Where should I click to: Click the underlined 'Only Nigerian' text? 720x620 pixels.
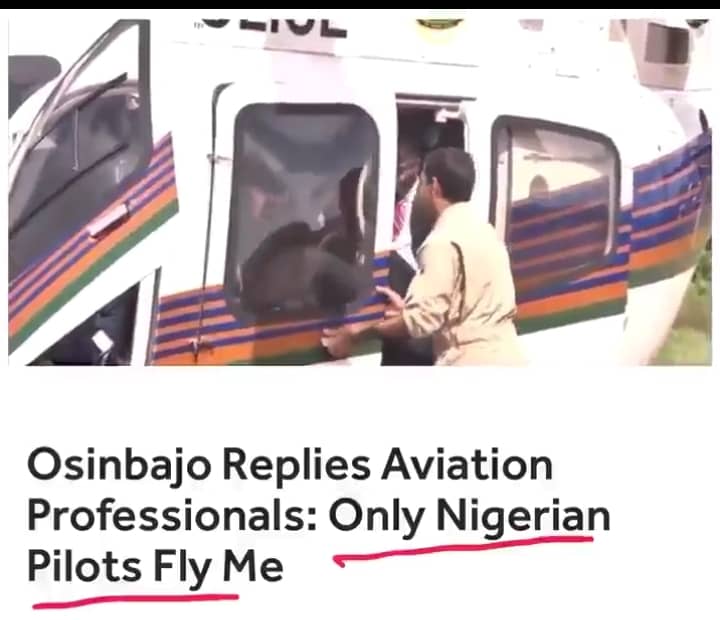(469, 516)
